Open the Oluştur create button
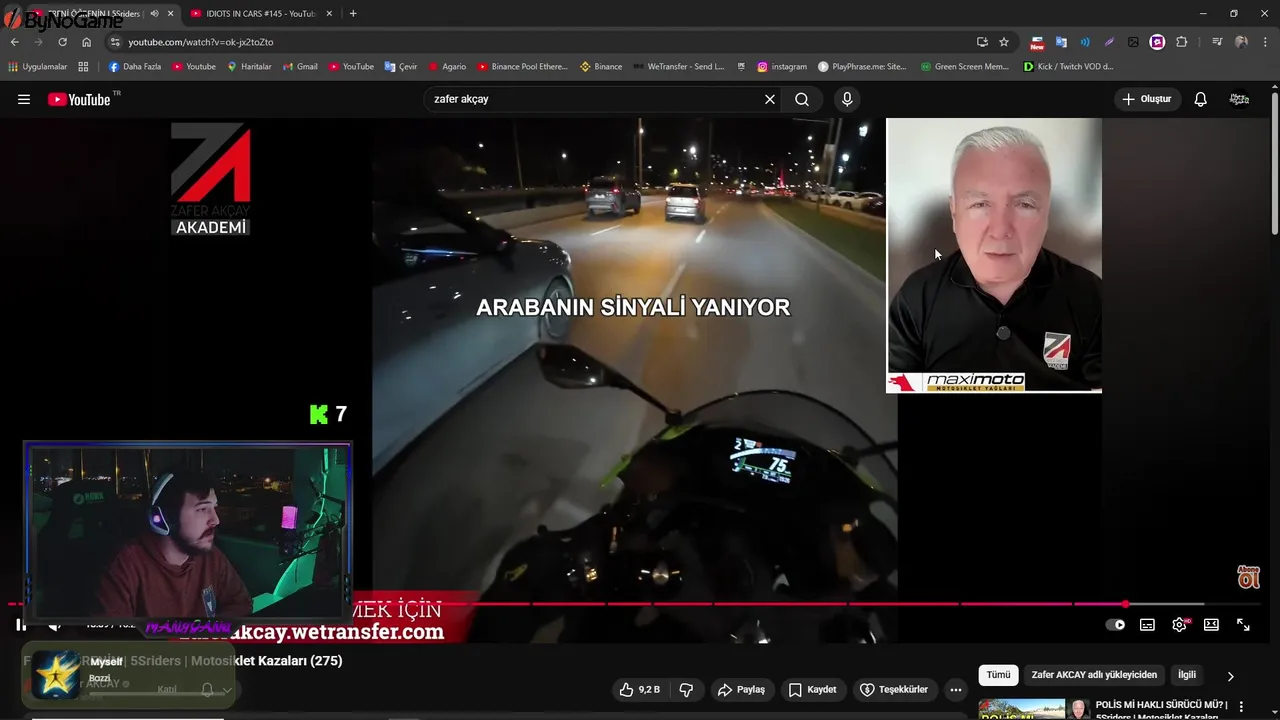This screenshot has width=1280, height=720. point(1147,99)
